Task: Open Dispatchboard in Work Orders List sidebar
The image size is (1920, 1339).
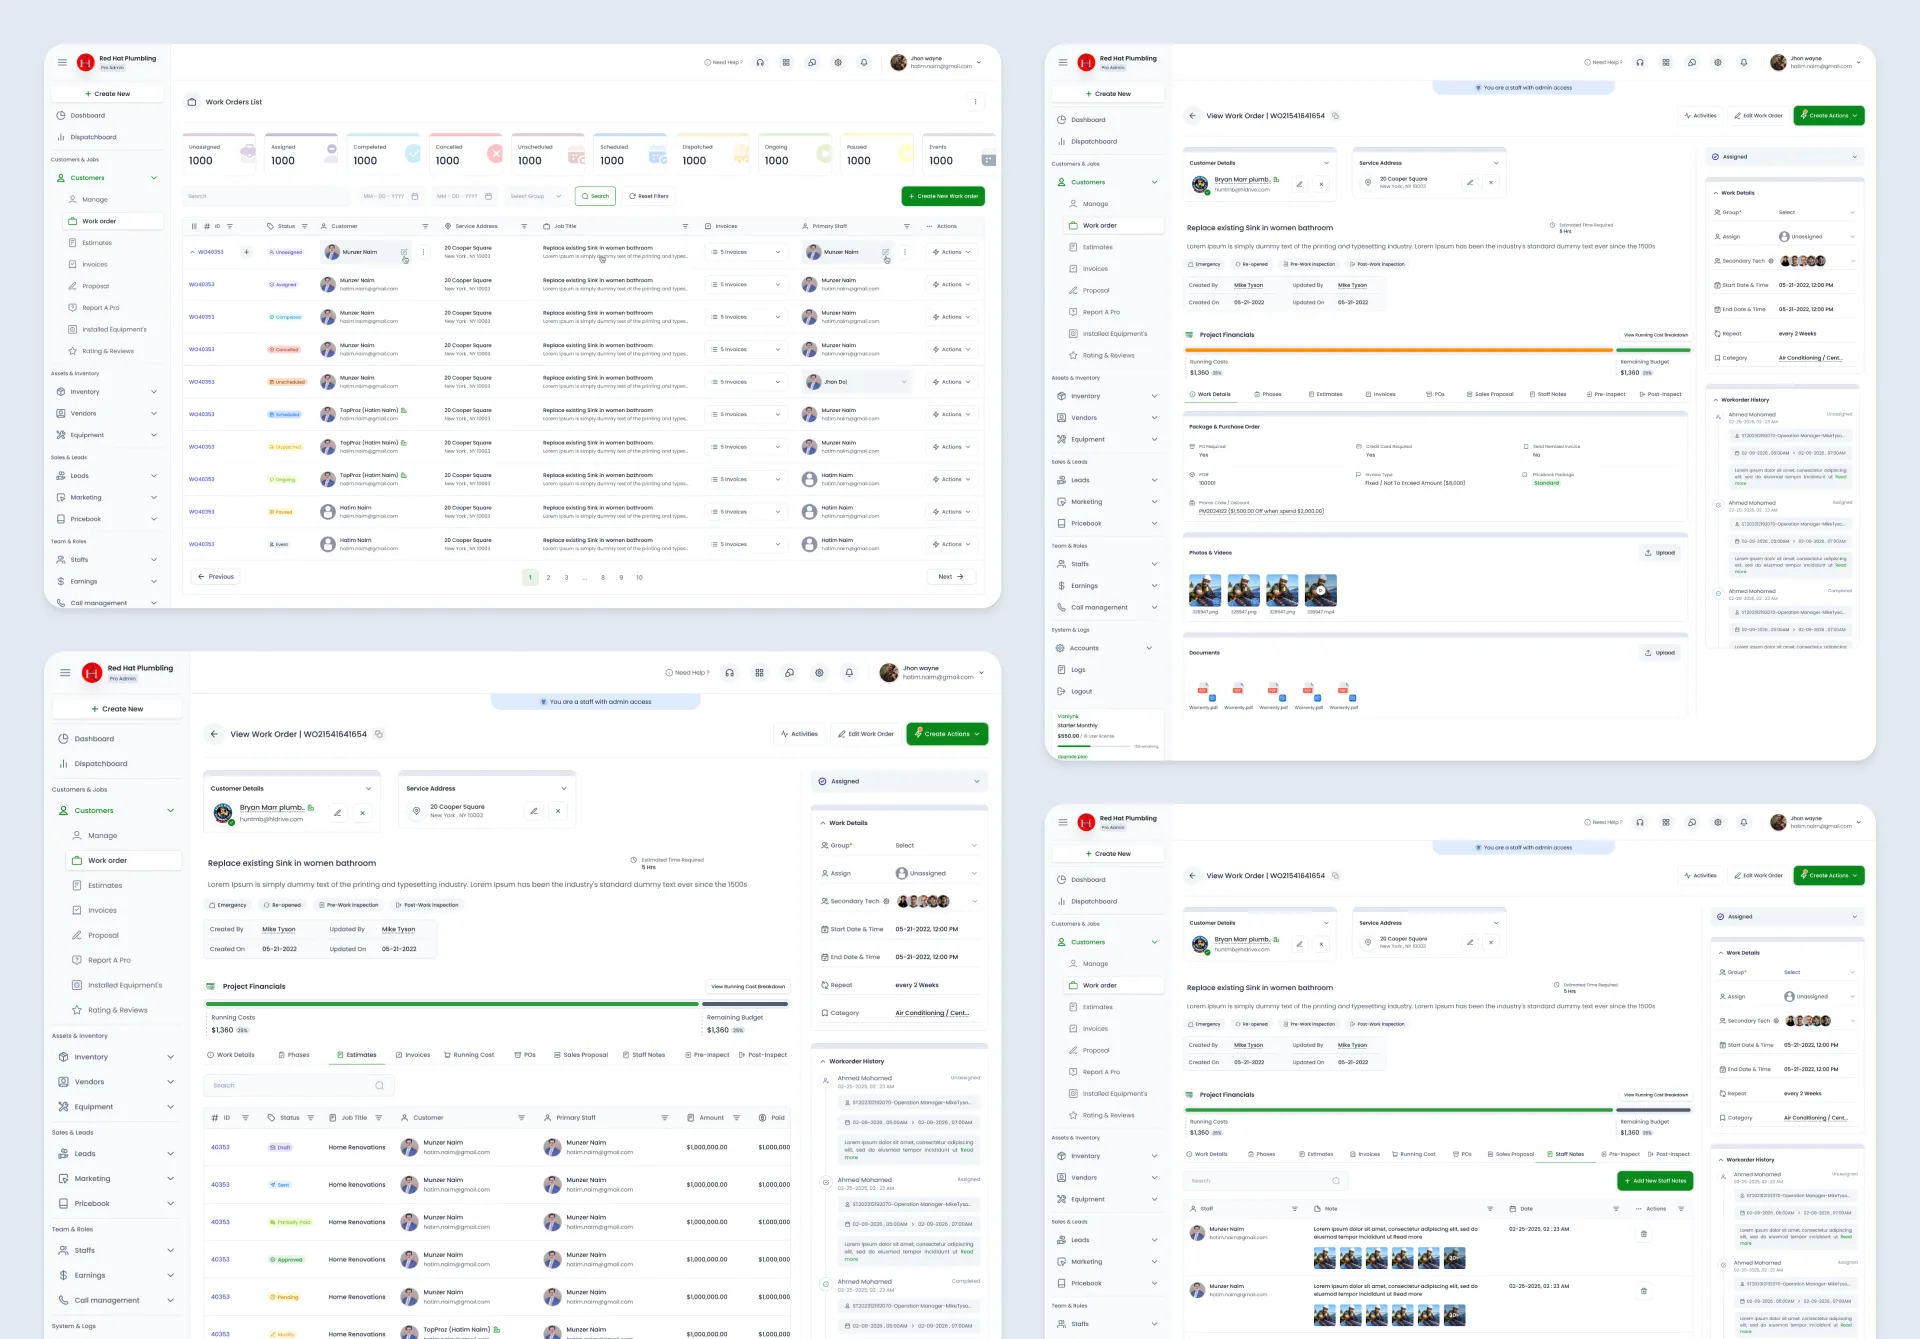Action: [93, 137]
